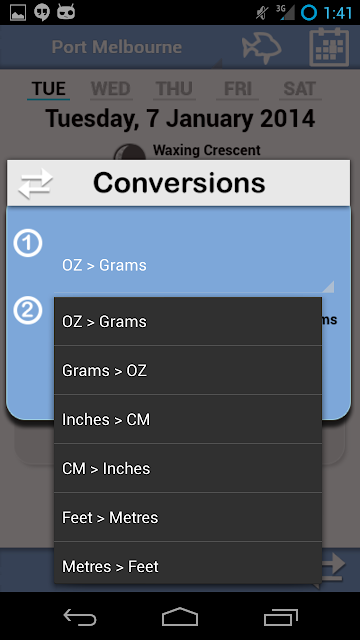Tap the Android back navigation icon
Screen dimensions: 360x640
80,616
